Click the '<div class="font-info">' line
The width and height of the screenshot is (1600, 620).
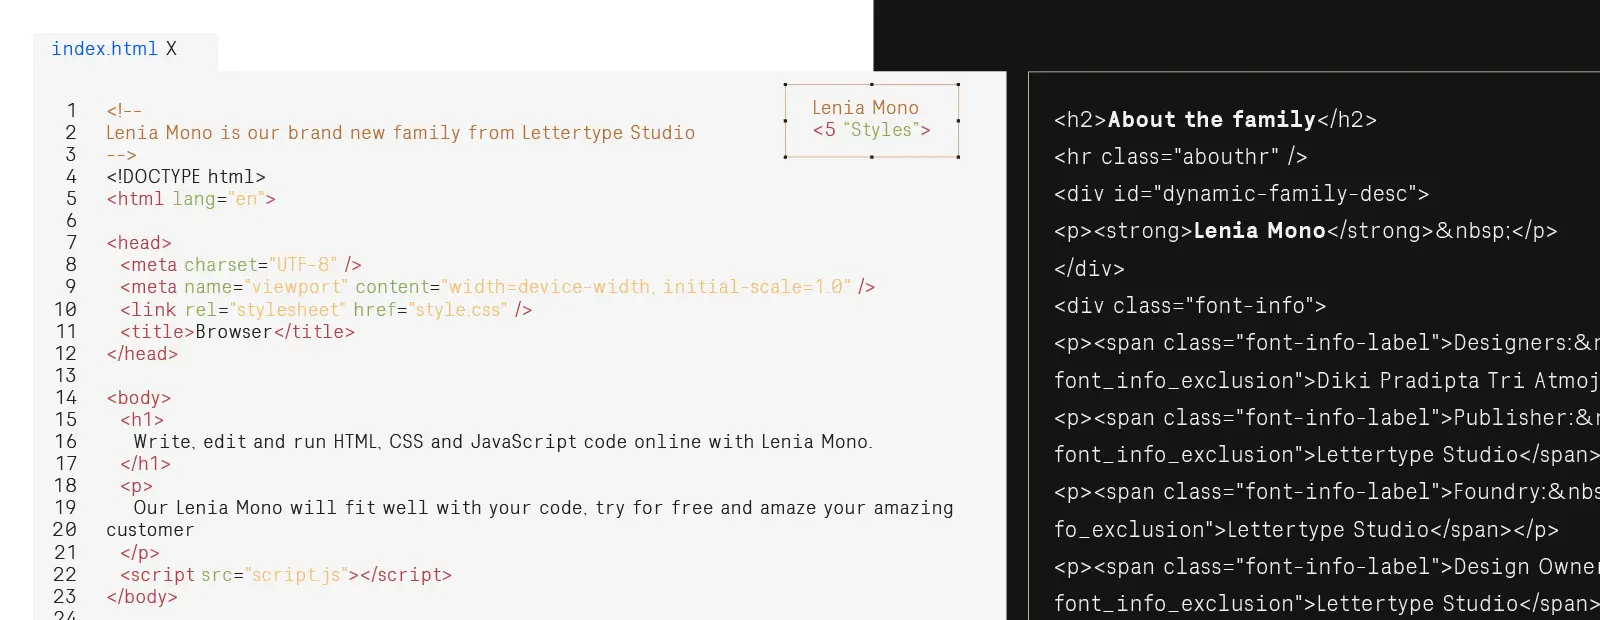1190,305
